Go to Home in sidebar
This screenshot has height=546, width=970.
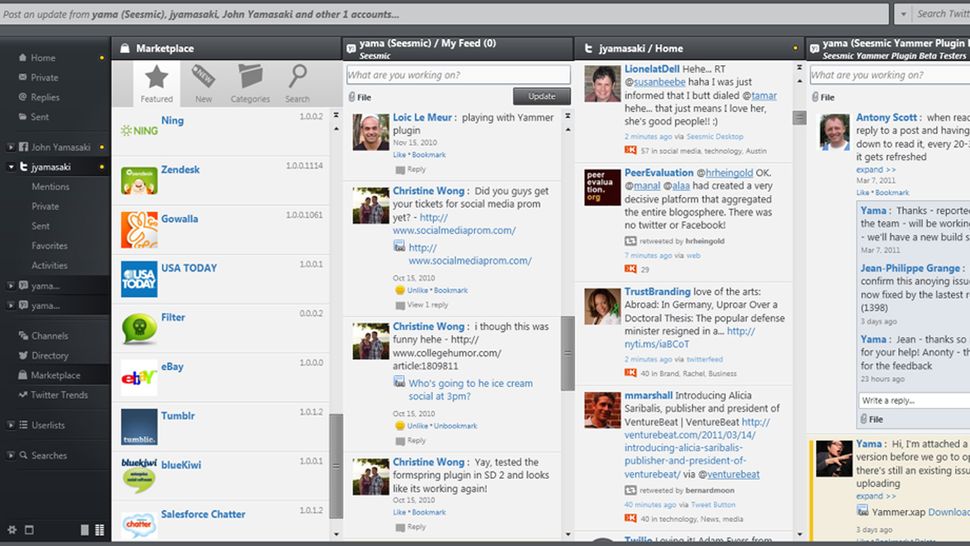pos(43,58)
